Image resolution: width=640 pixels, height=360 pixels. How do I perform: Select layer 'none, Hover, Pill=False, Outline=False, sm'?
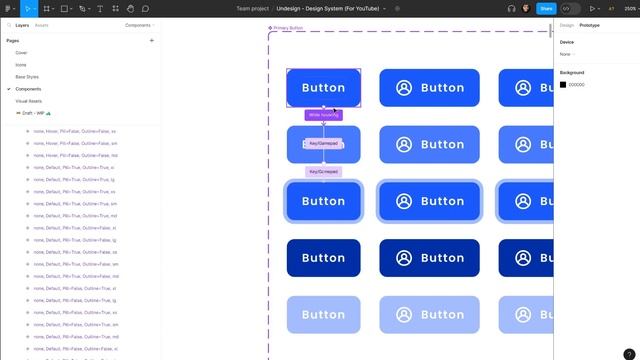(x=76, y=143)
